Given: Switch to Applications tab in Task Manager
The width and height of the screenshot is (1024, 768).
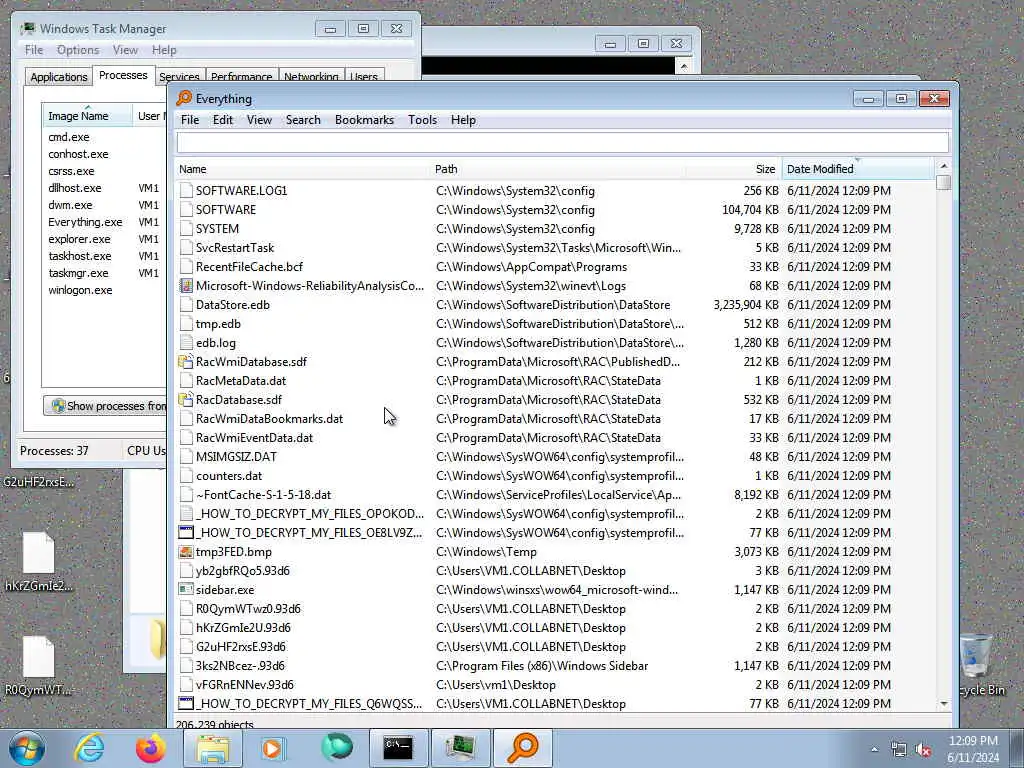Looking at the screenshot, I should coord(59,77).
